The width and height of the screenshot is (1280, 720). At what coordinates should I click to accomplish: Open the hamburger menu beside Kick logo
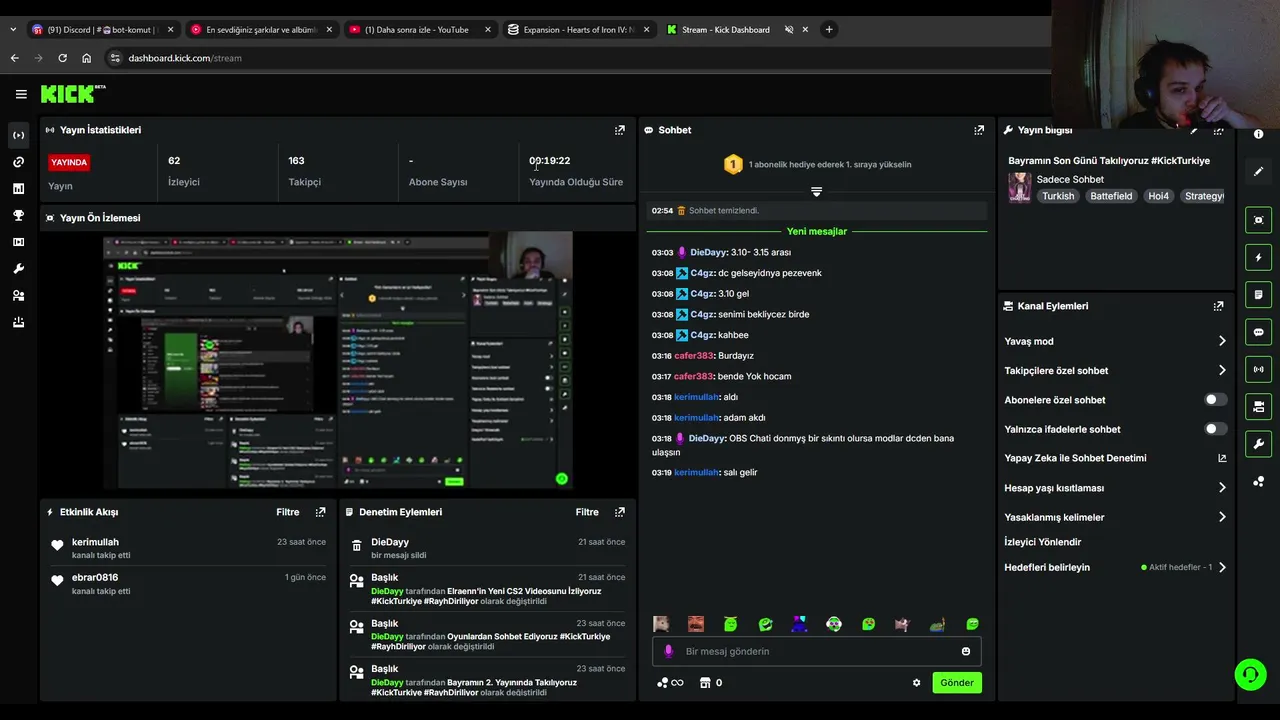21,94
